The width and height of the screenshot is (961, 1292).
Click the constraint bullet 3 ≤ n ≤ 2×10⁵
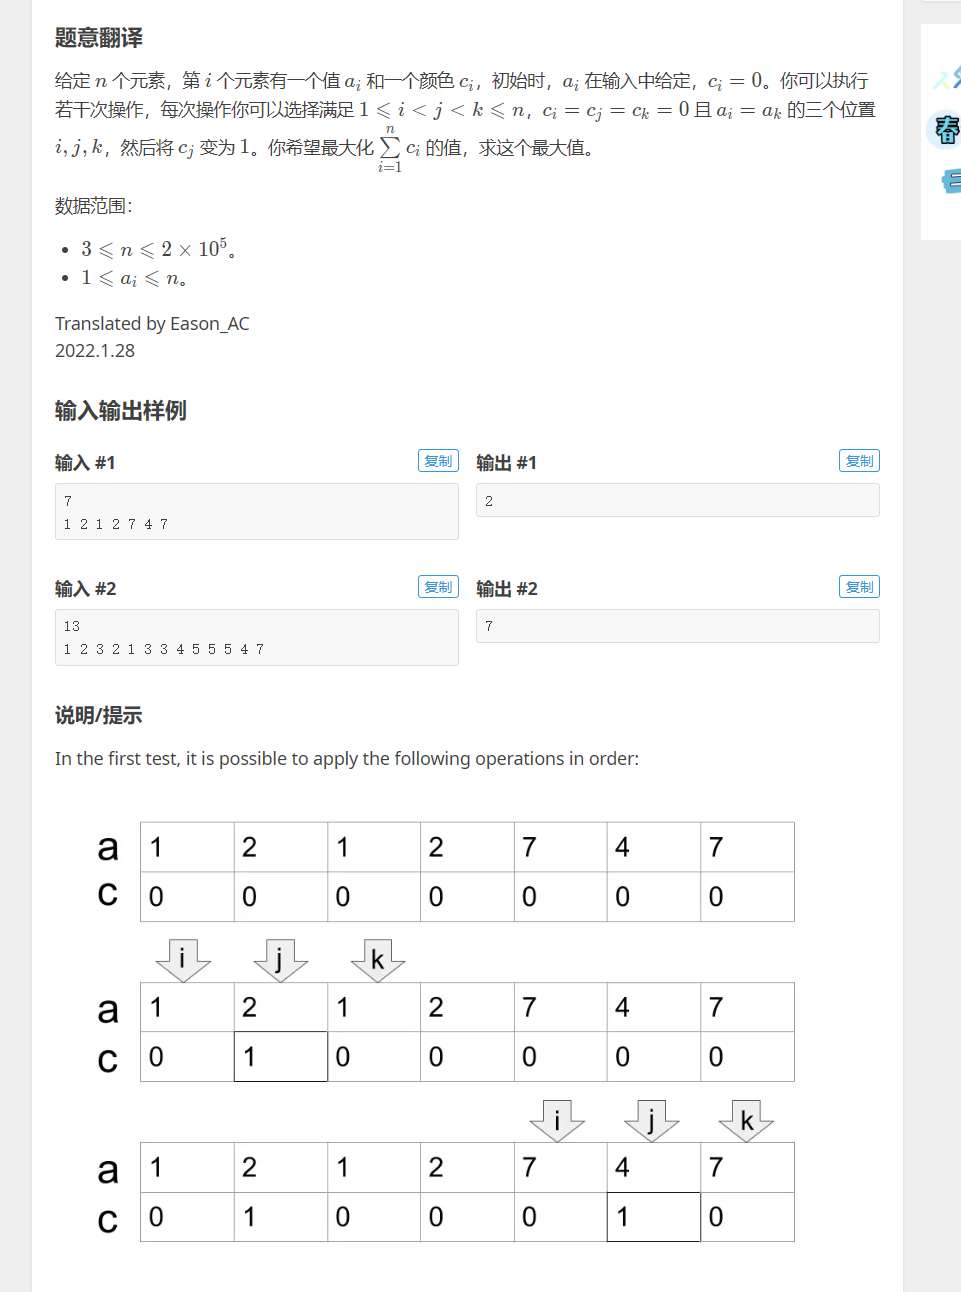[x=158, y=249]
